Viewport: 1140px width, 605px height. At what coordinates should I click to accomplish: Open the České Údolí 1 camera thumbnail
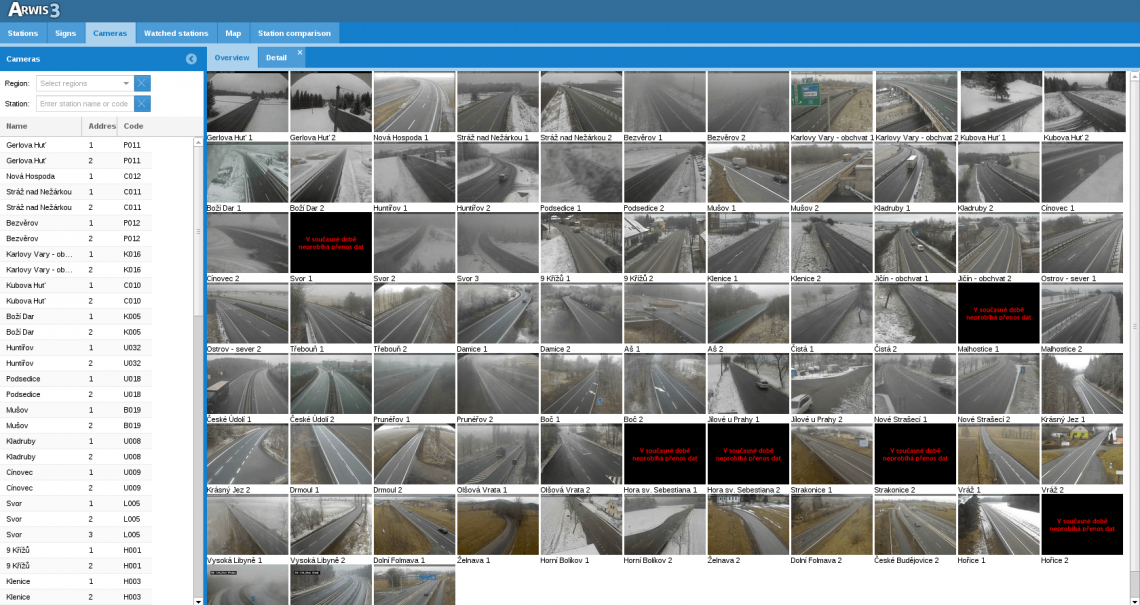pyautogui.click(x=247, y=384)
